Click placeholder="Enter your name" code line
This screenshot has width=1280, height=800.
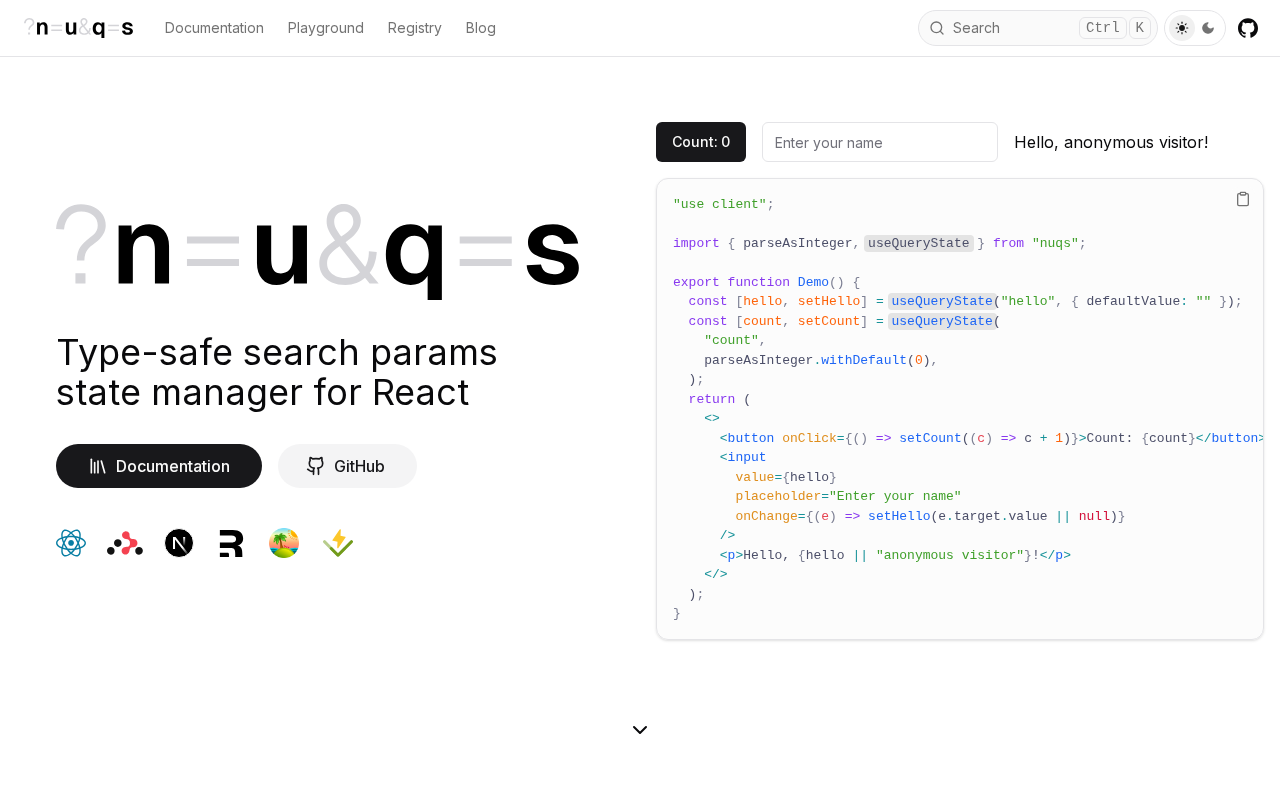point(848,496)
